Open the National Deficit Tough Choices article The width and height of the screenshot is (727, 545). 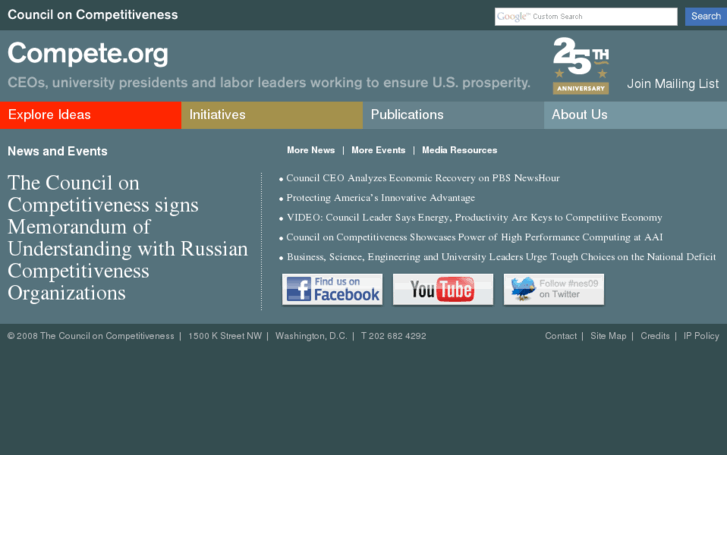(501, 257)
